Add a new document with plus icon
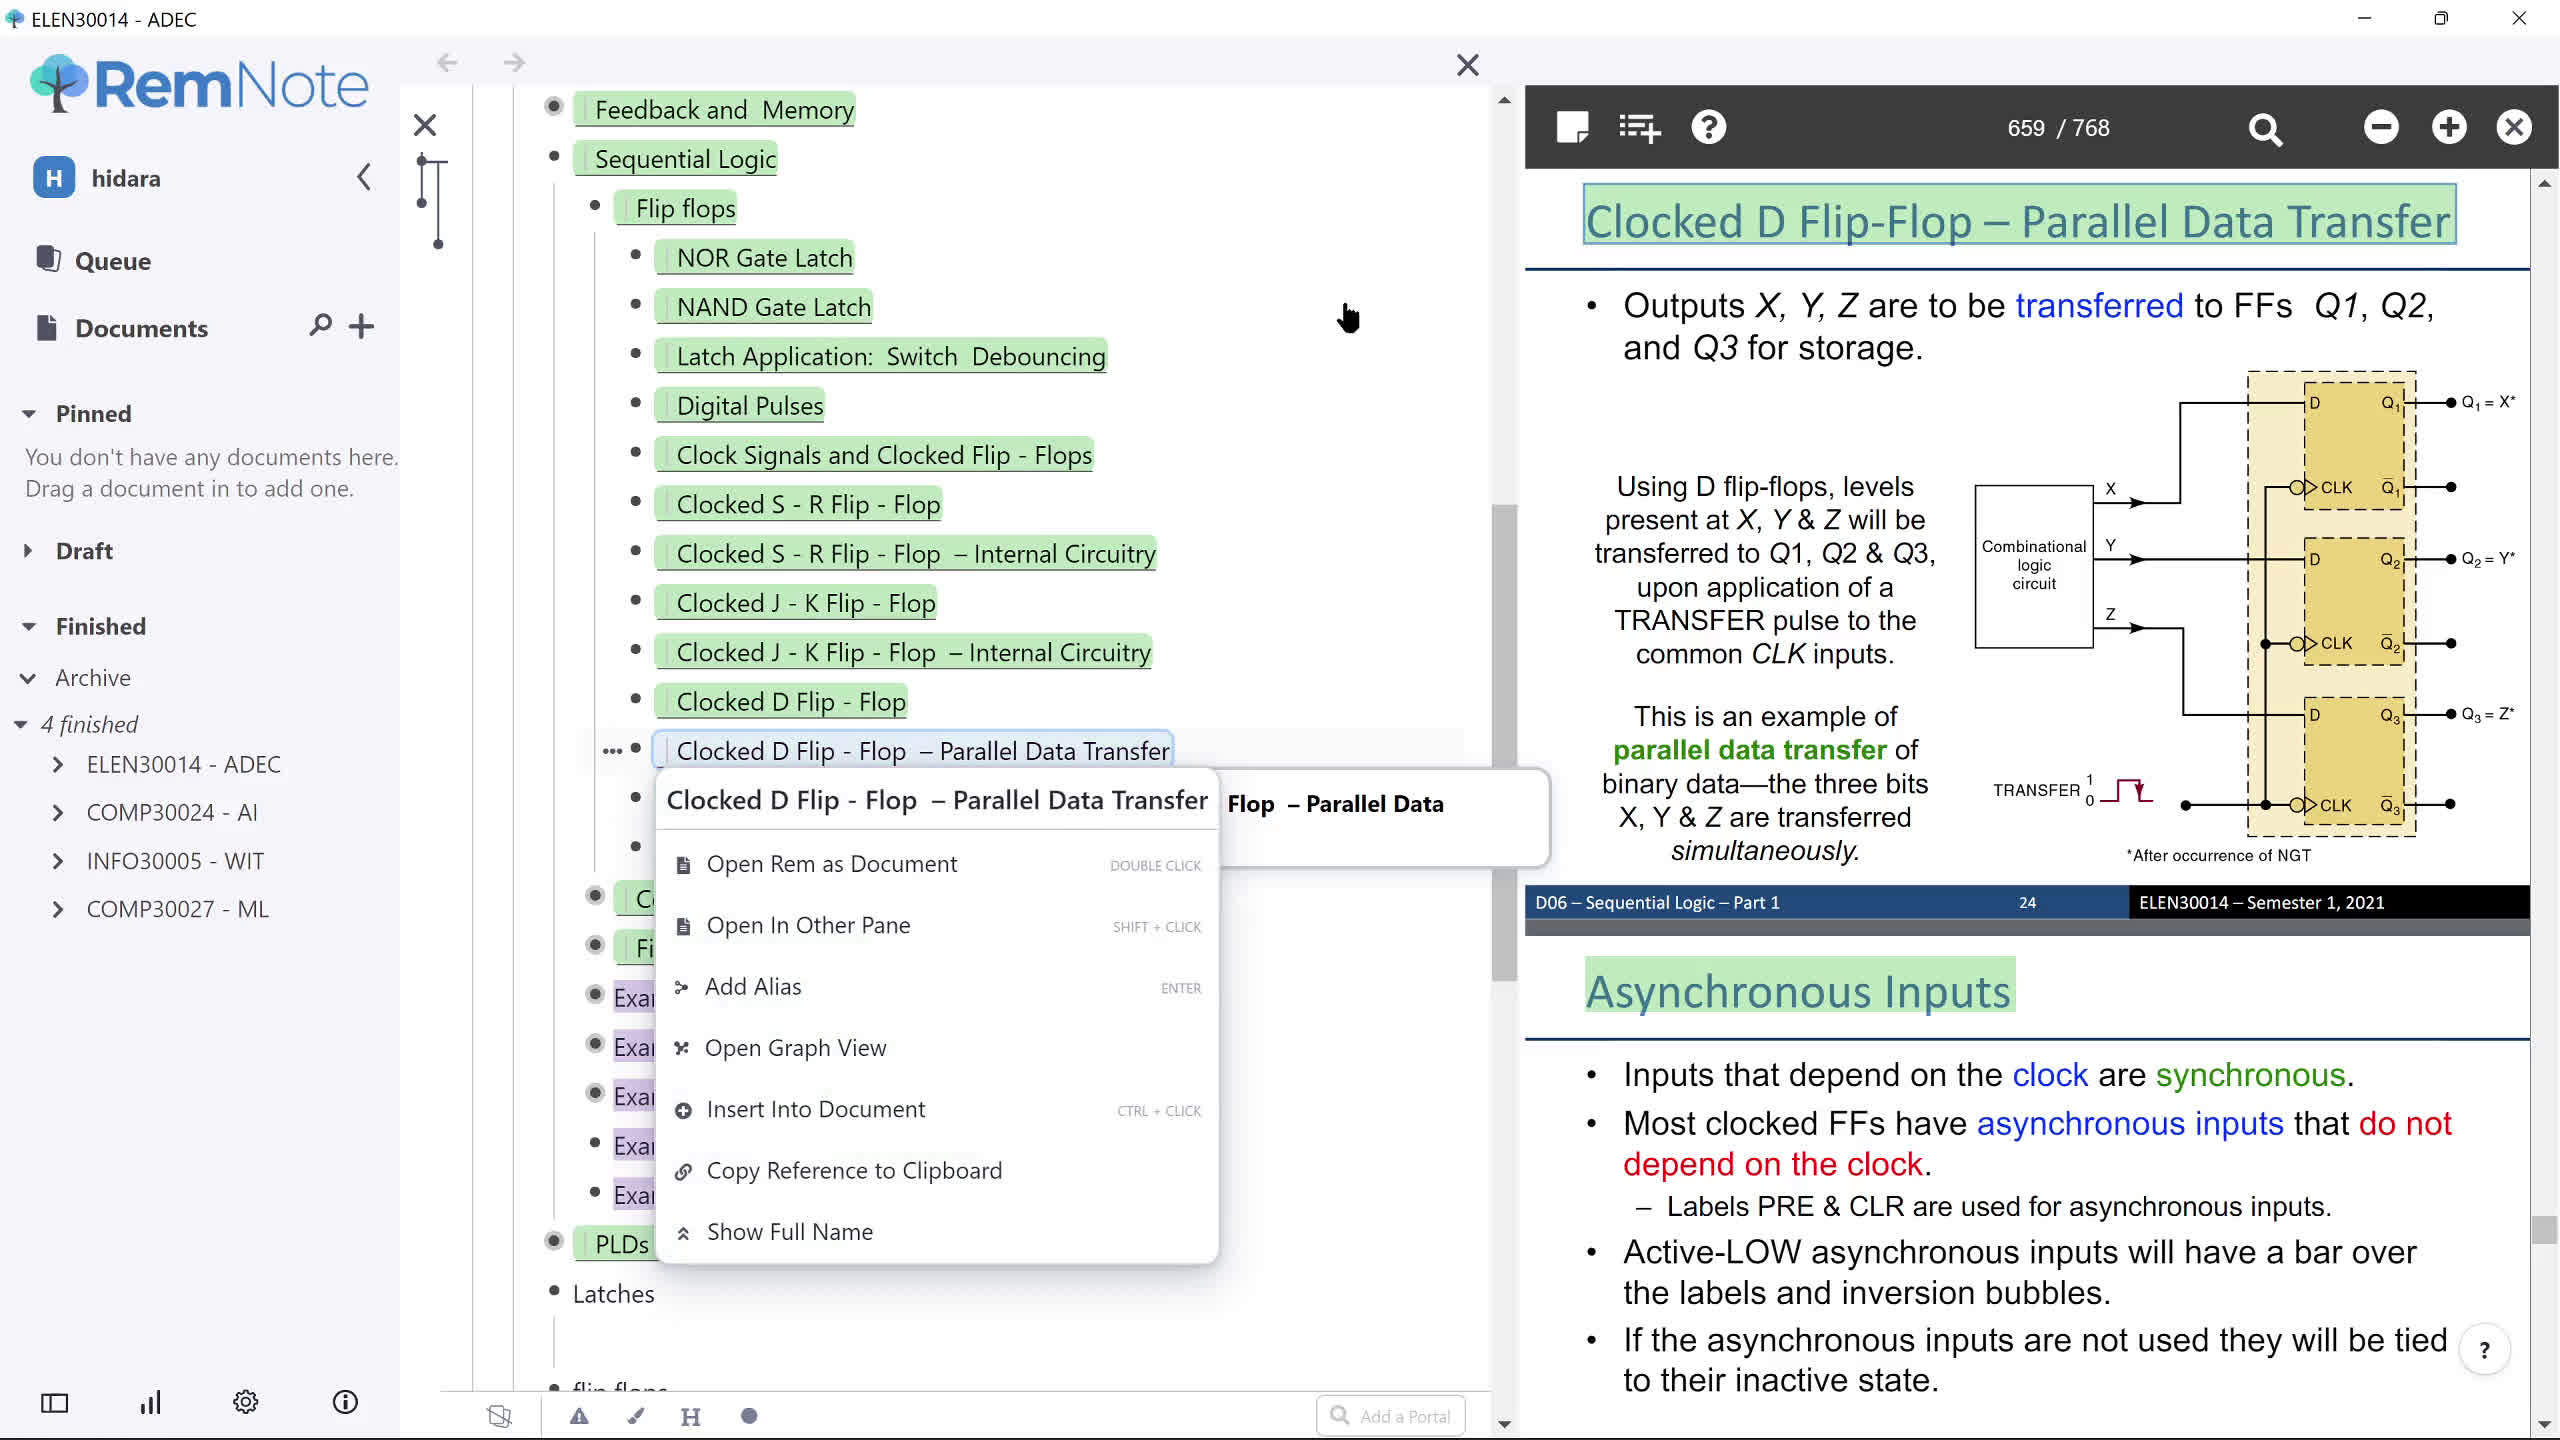The height and width of the screenshot is (1440, 2560). [x=362, y=326]
